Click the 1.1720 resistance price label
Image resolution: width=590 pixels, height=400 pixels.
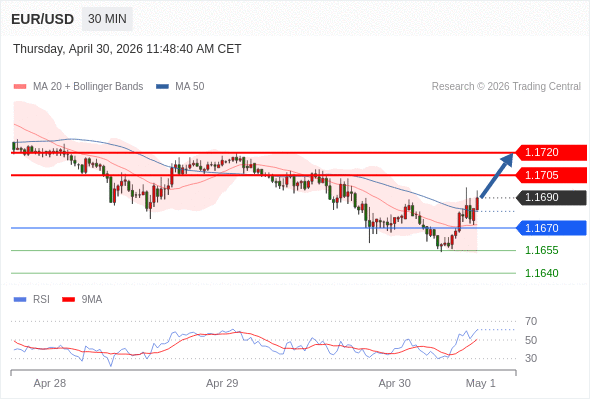pyautogui.click(x=550, y=152)
